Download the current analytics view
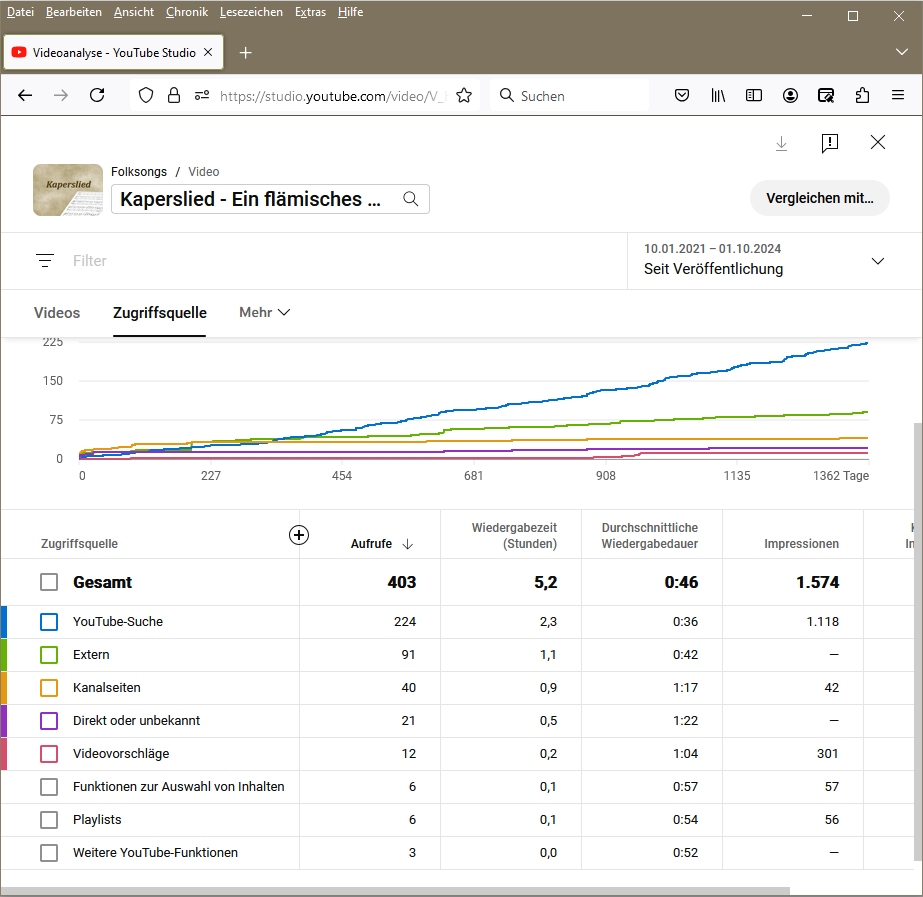This screenshot has width=923, height=897. point(781,143)
